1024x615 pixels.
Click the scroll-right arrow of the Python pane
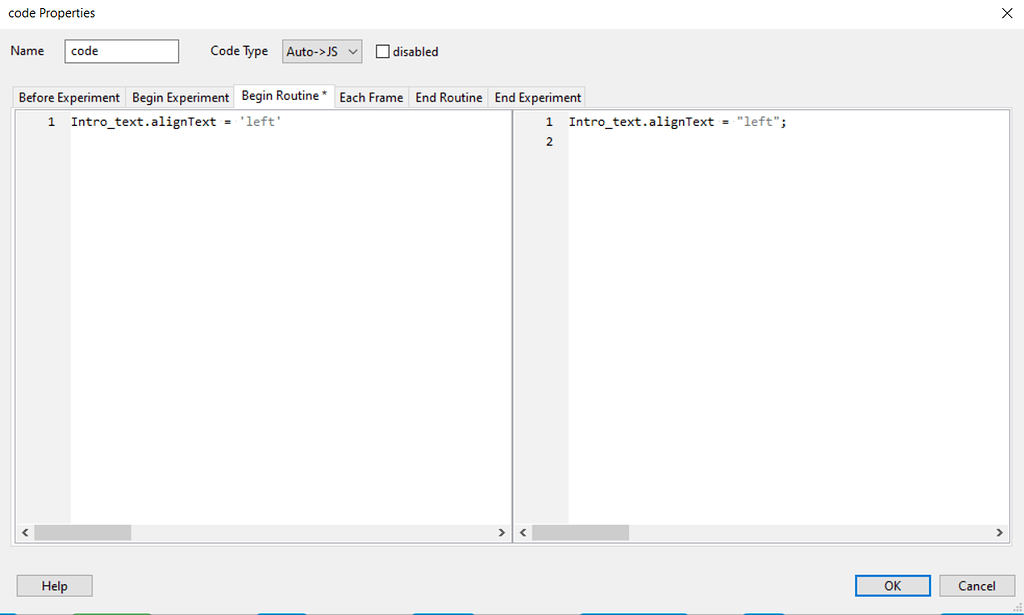click(x=502, y=533)
